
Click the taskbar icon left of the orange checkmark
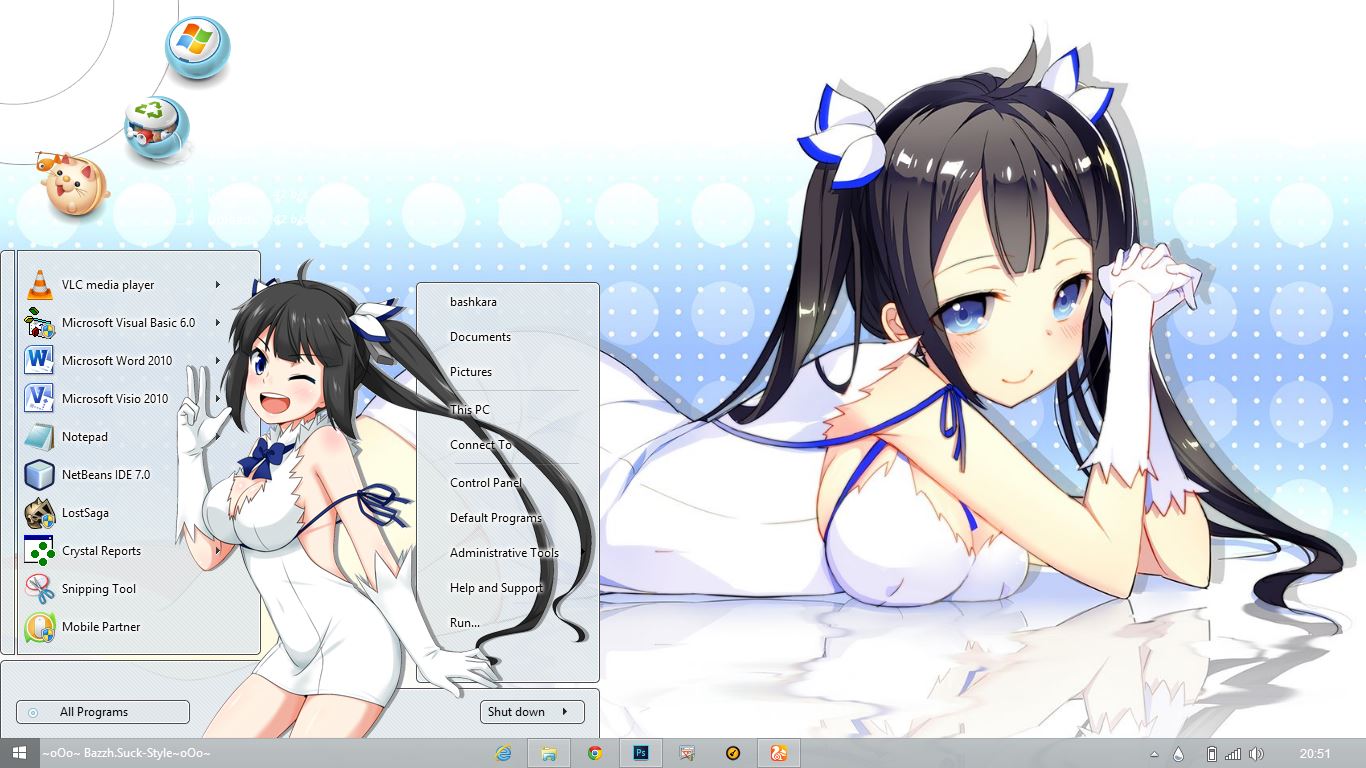pos(686,753)
